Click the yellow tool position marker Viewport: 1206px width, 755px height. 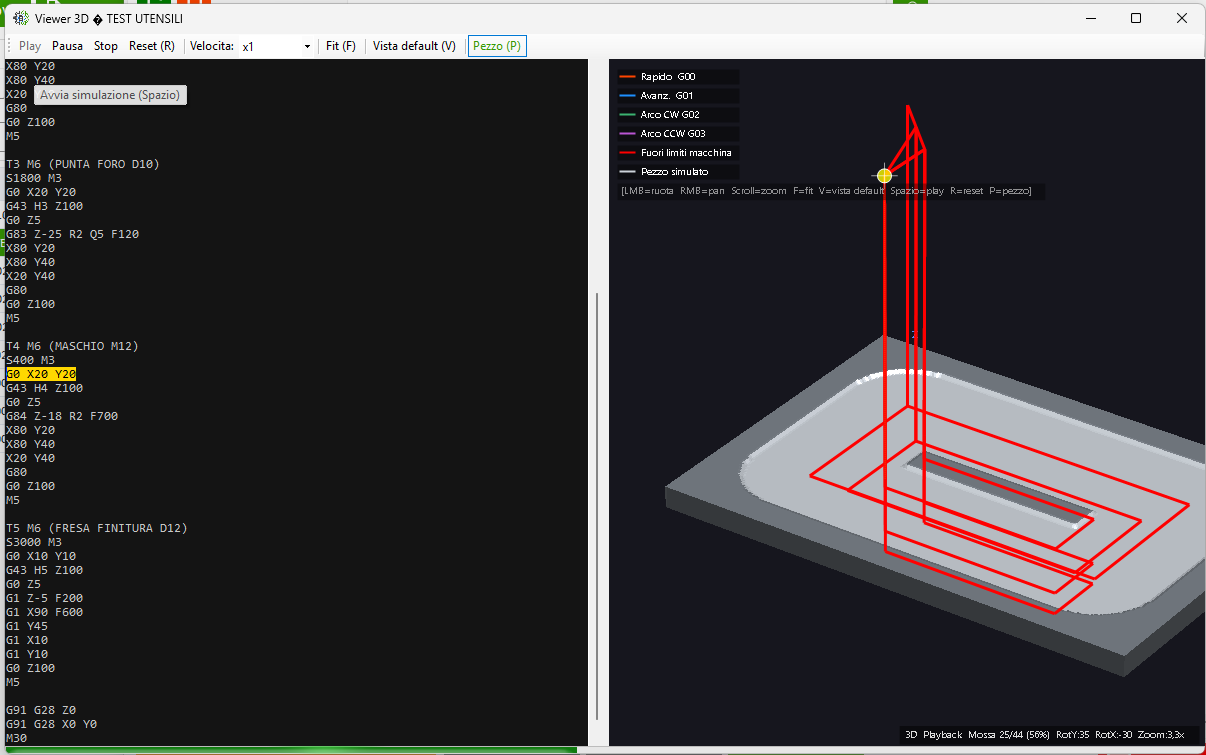point(884,175)
